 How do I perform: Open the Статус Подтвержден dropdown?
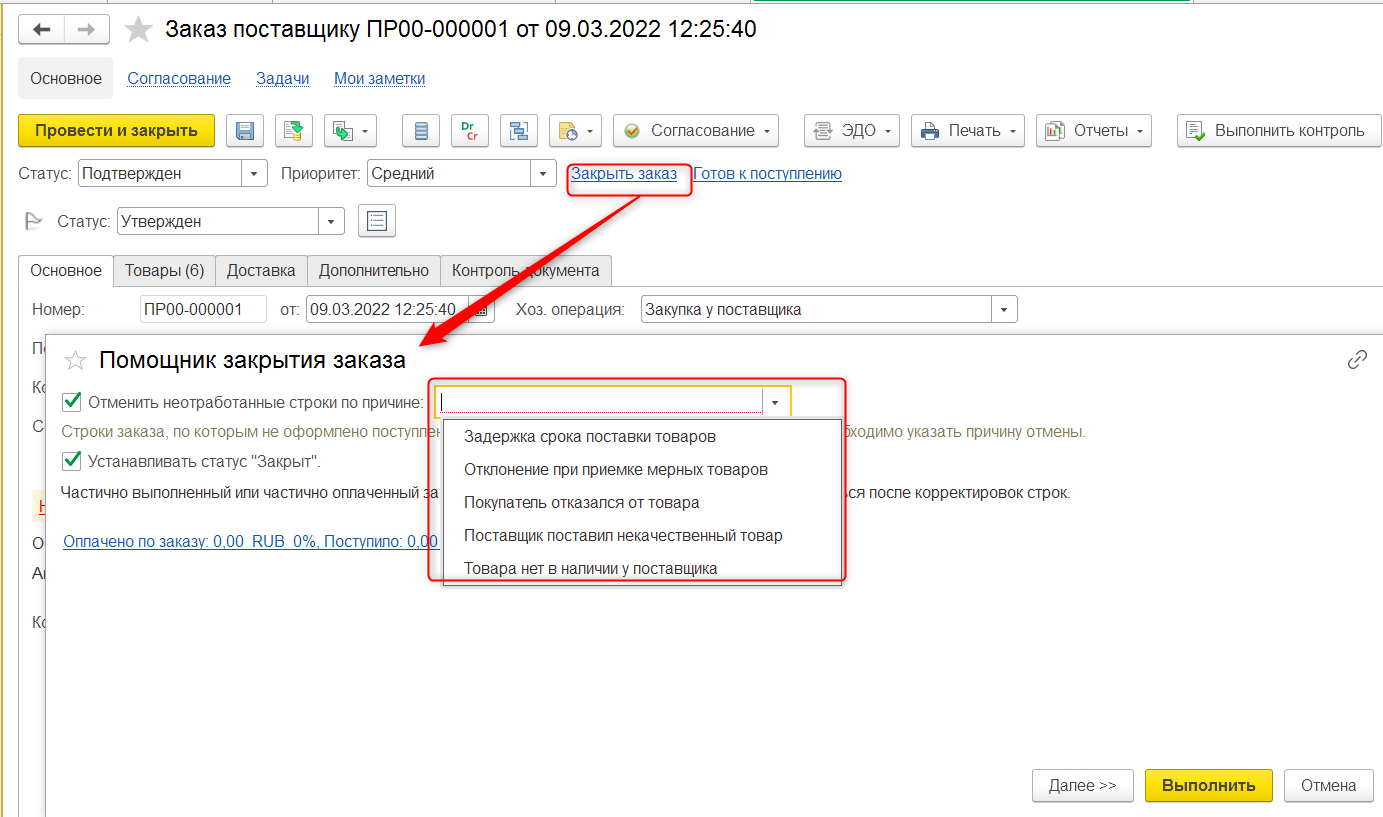(254, 173)
